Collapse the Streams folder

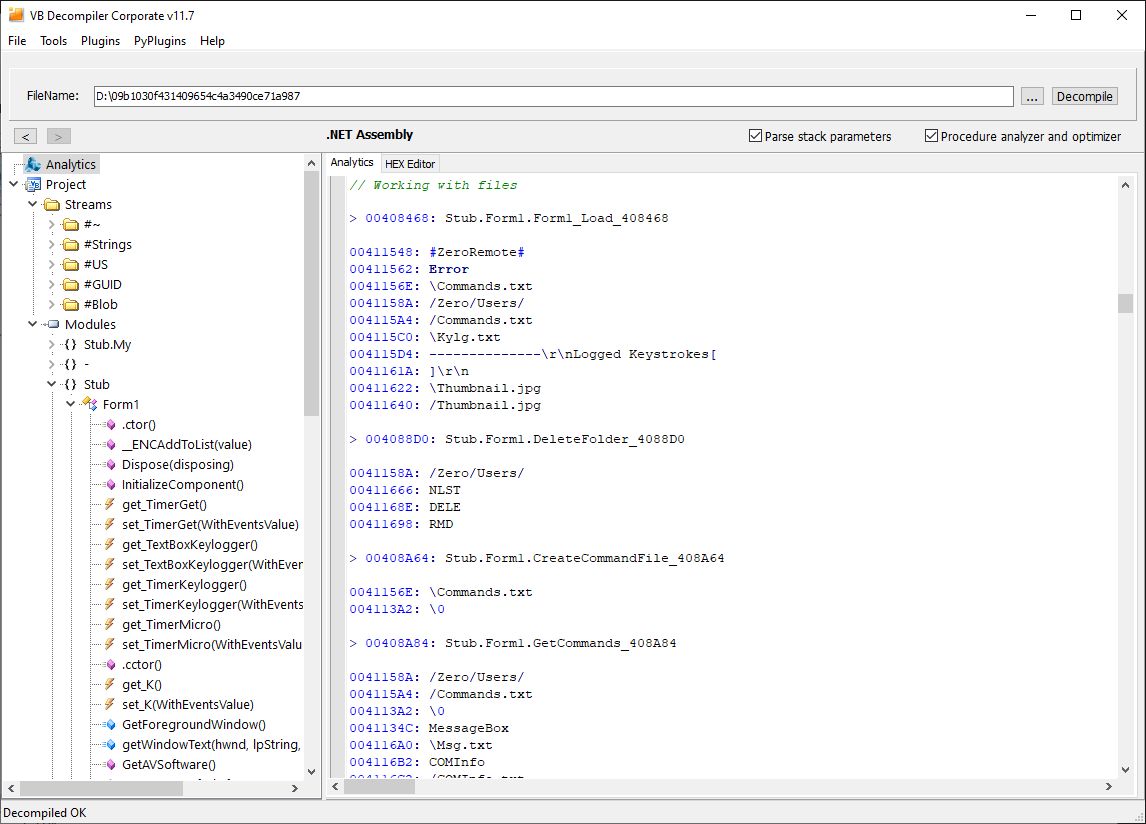coord(33,205)
